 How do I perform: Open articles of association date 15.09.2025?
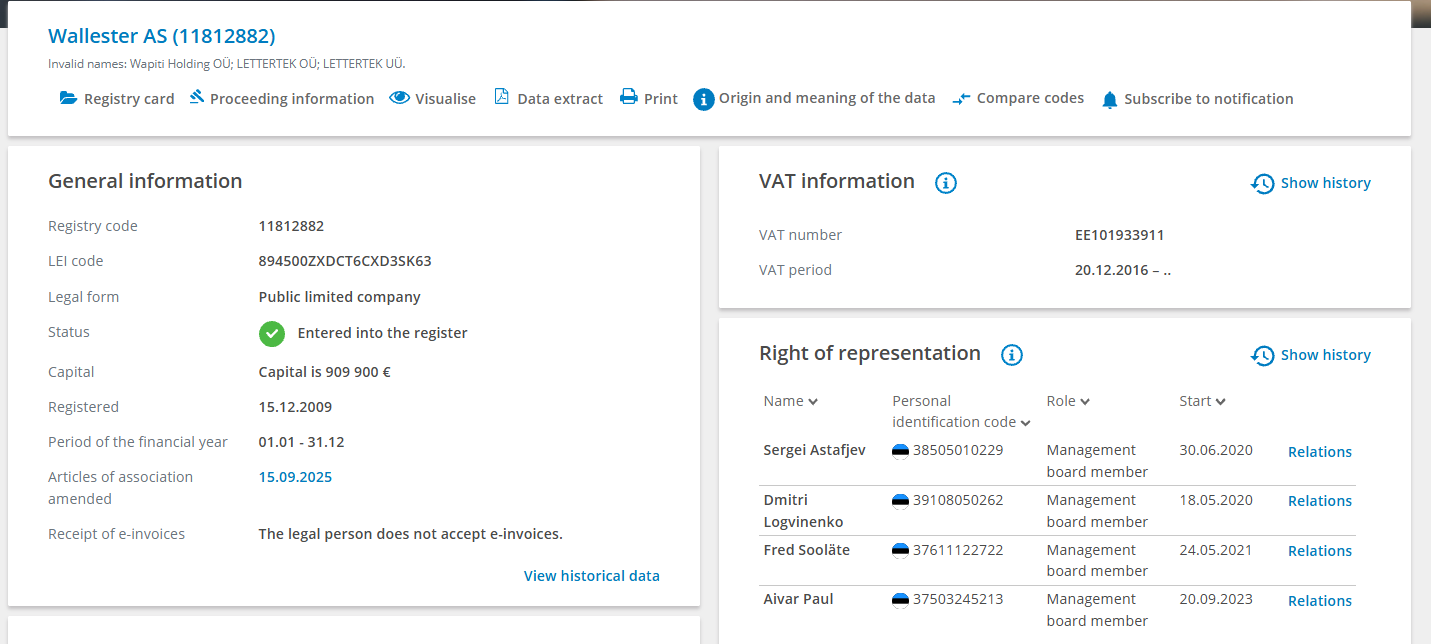pyautogui.click(x=295, y=477)
